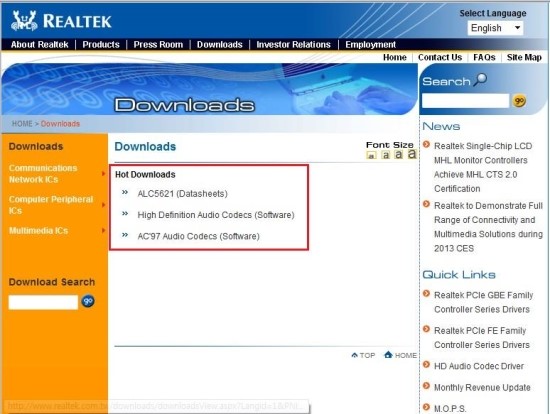Click the bullet icon beside AC'97 Audio Codecs
The height and width of the screenshot is (414, 550).
(x=125, y=235)
